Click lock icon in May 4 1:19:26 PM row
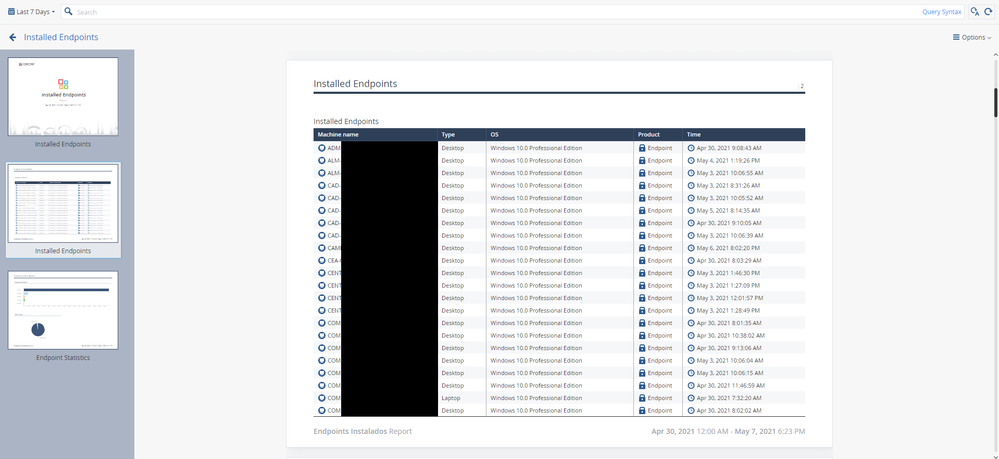The image size is (999, 459). click(642, 160)
